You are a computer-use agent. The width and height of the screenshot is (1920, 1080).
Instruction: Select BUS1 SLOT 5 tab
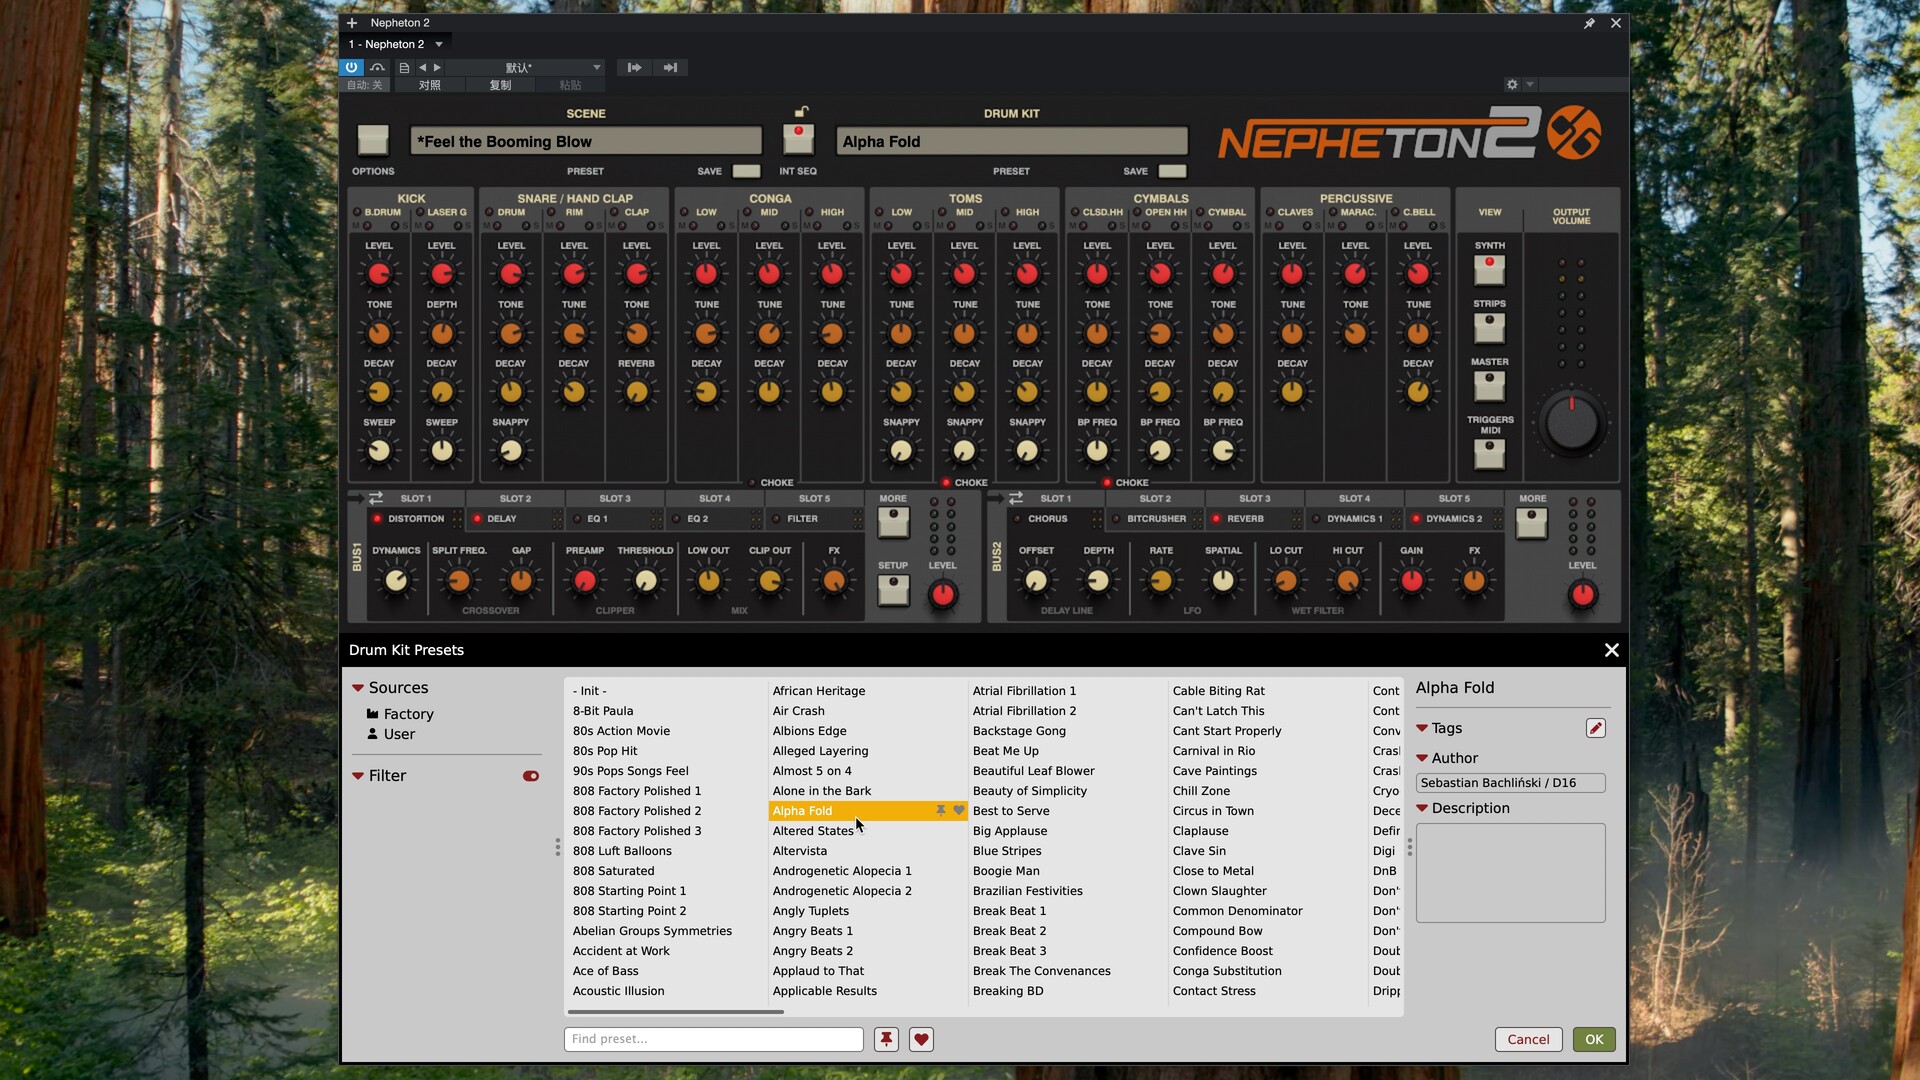tap(814, 498)
